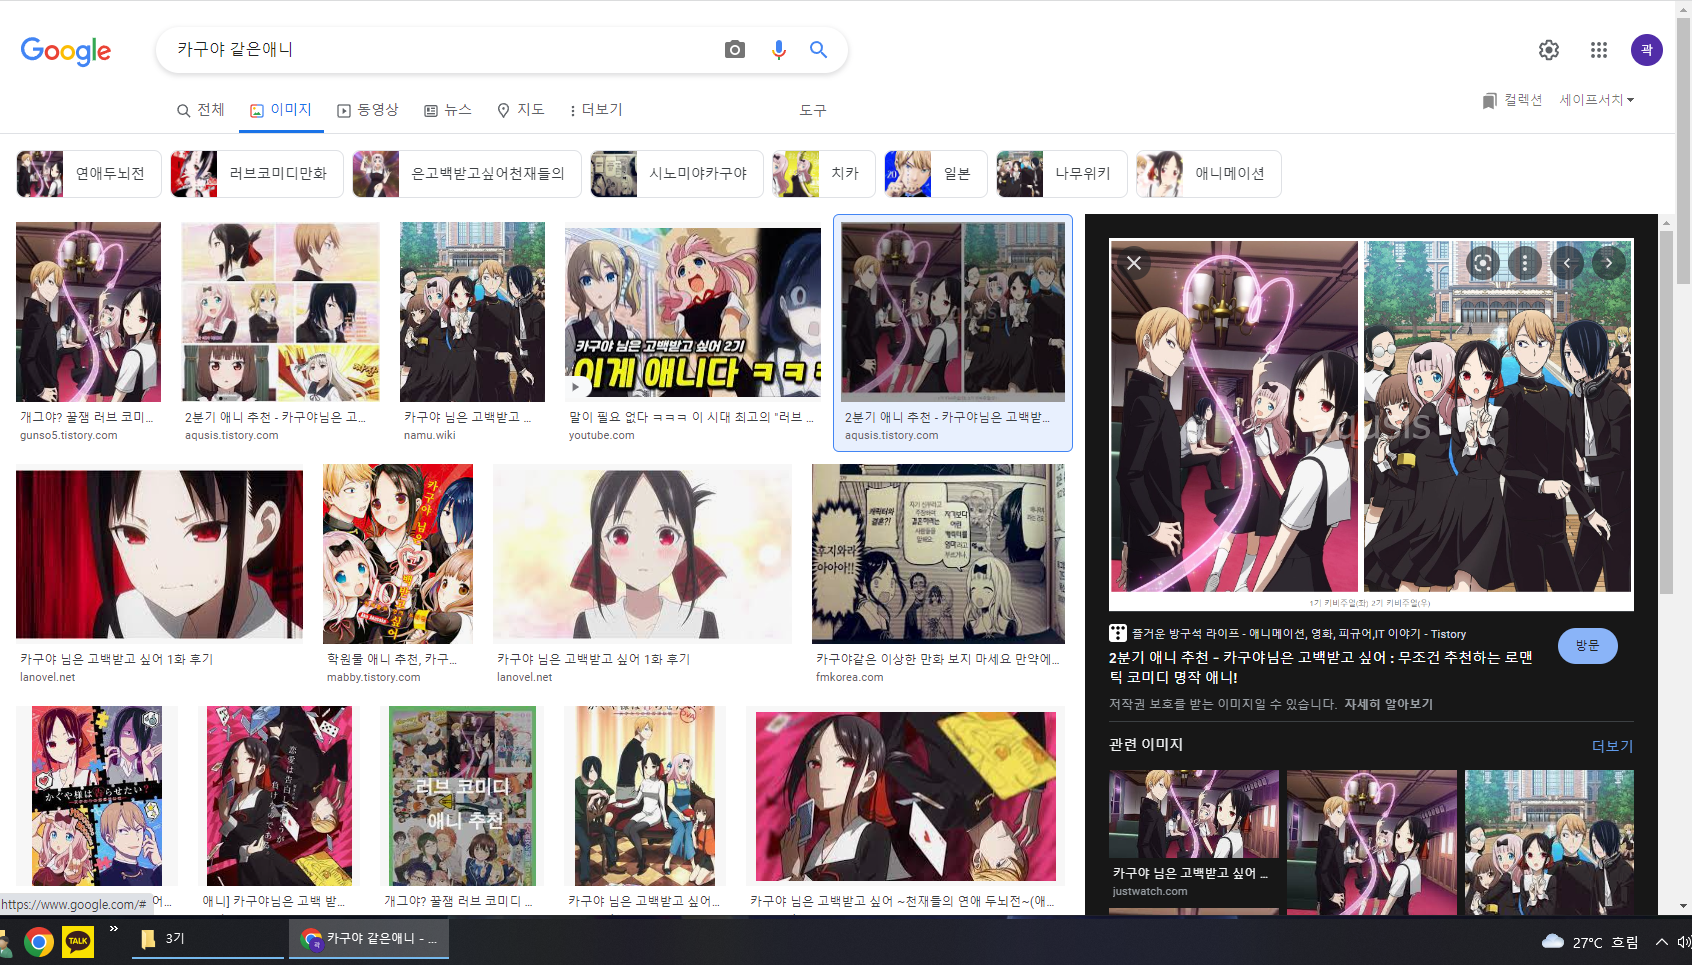Open the 천재들의 연애 두뇌전 wide thumbnail
The width and height of the screenshot is (1692, 965).
click(x=906, y=796)
